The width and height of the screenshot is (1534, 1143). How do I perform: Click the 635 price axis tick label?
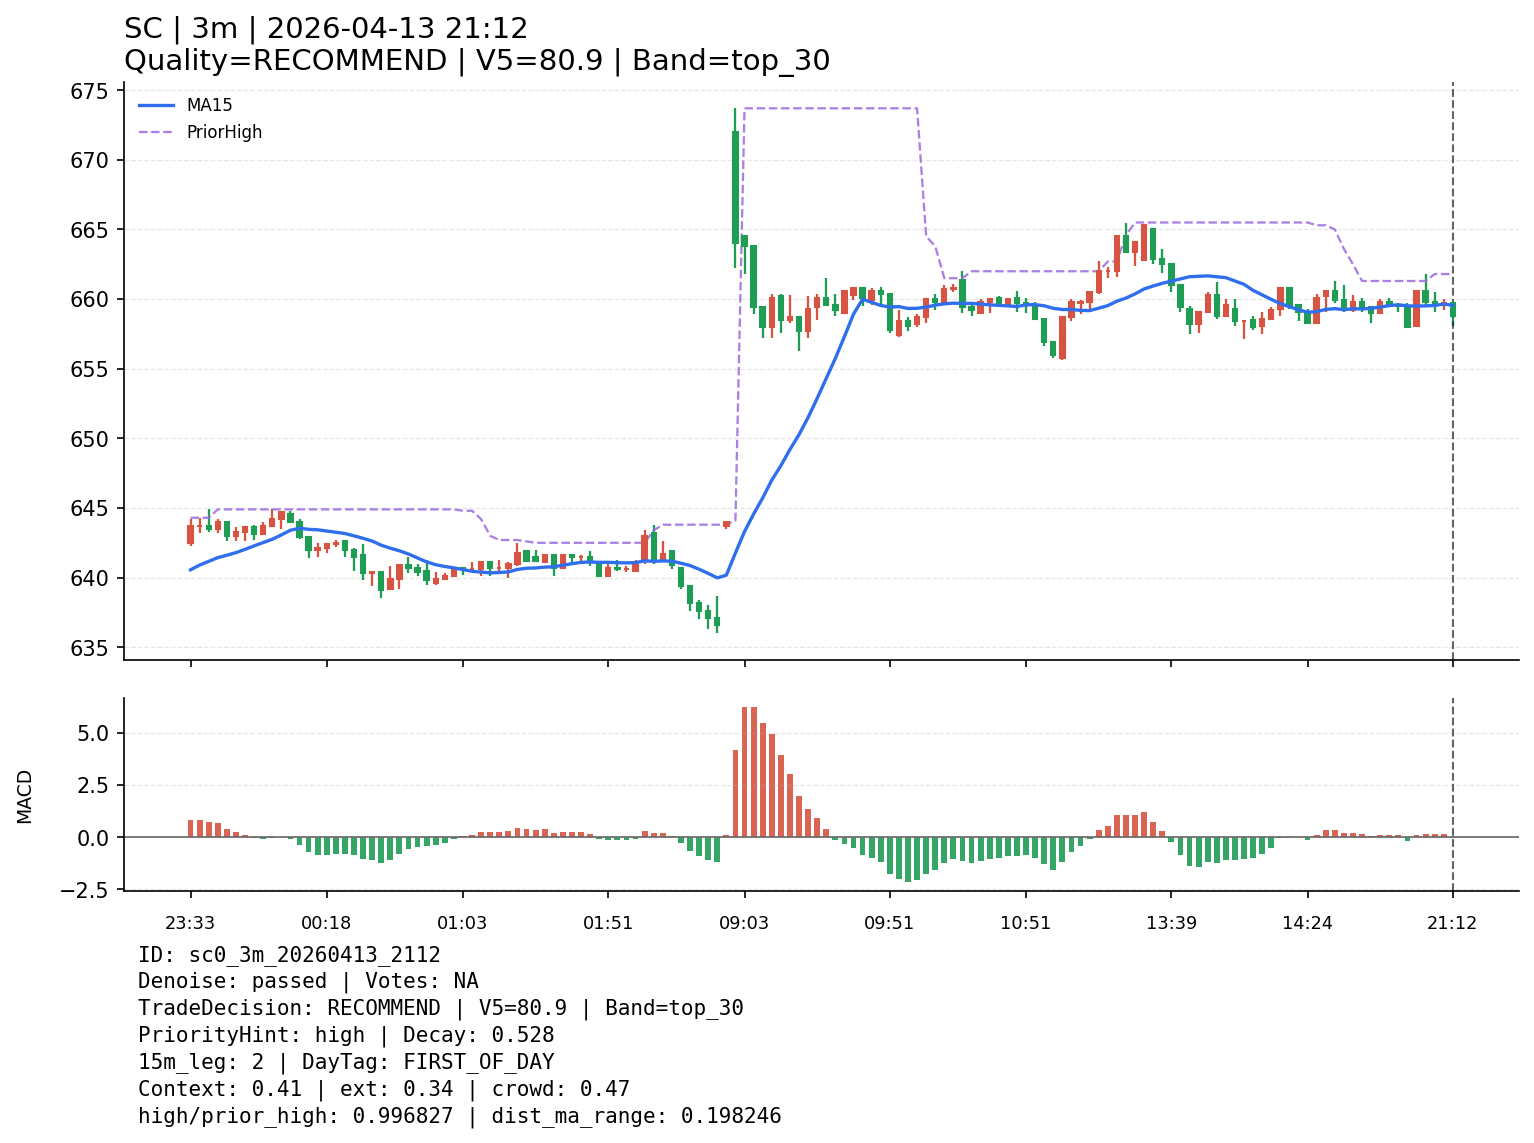click(90, 648)
